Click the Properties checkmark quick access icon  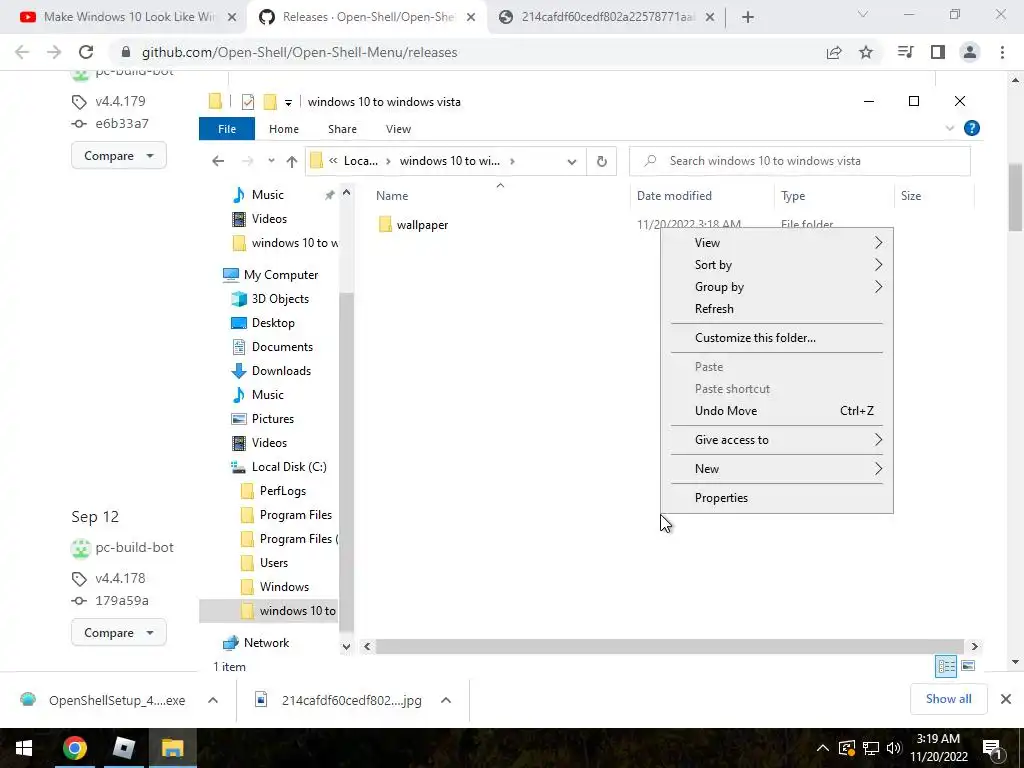[x=248, y=102]
